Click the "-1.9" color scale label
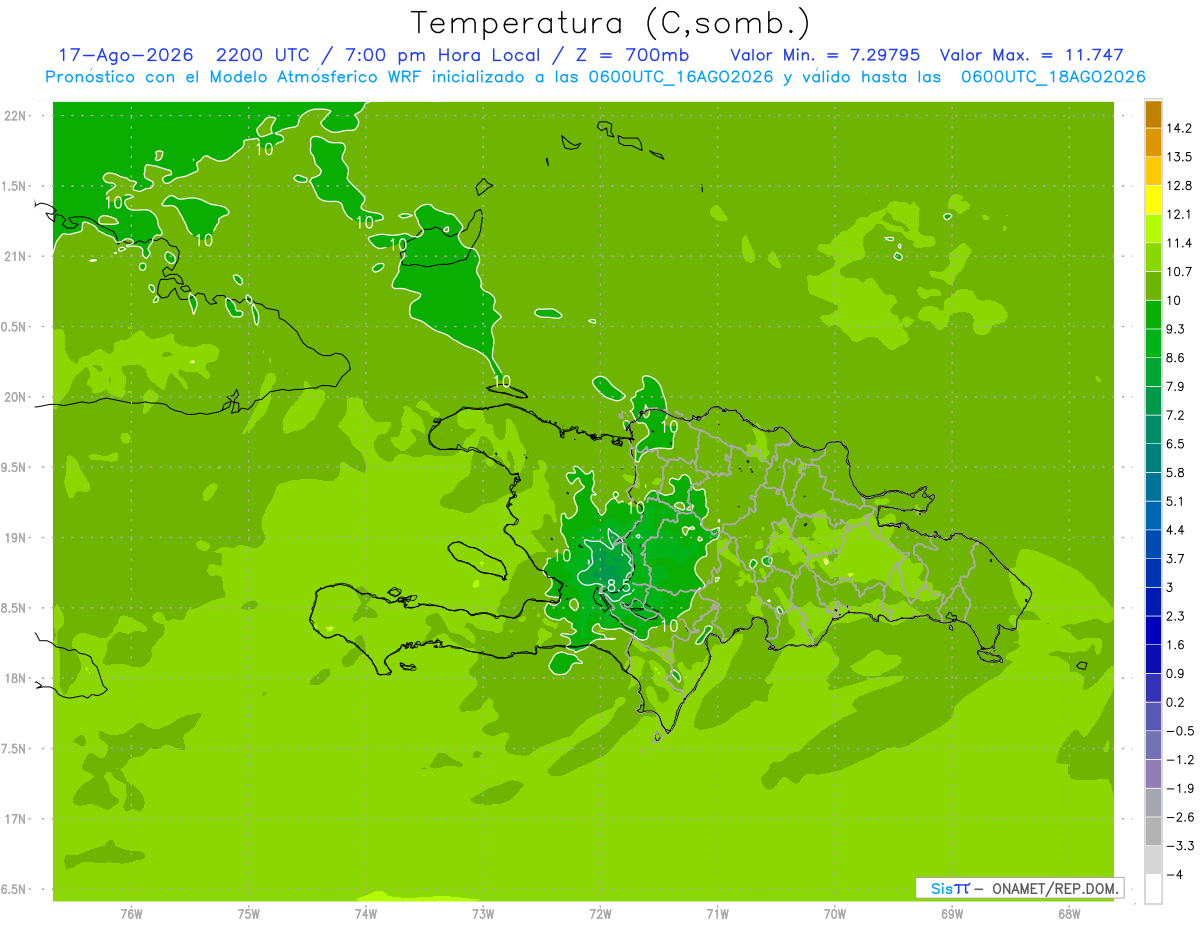Image resolution: width=1200 pixels, height=927 pixels. [x=1180, y=788]
